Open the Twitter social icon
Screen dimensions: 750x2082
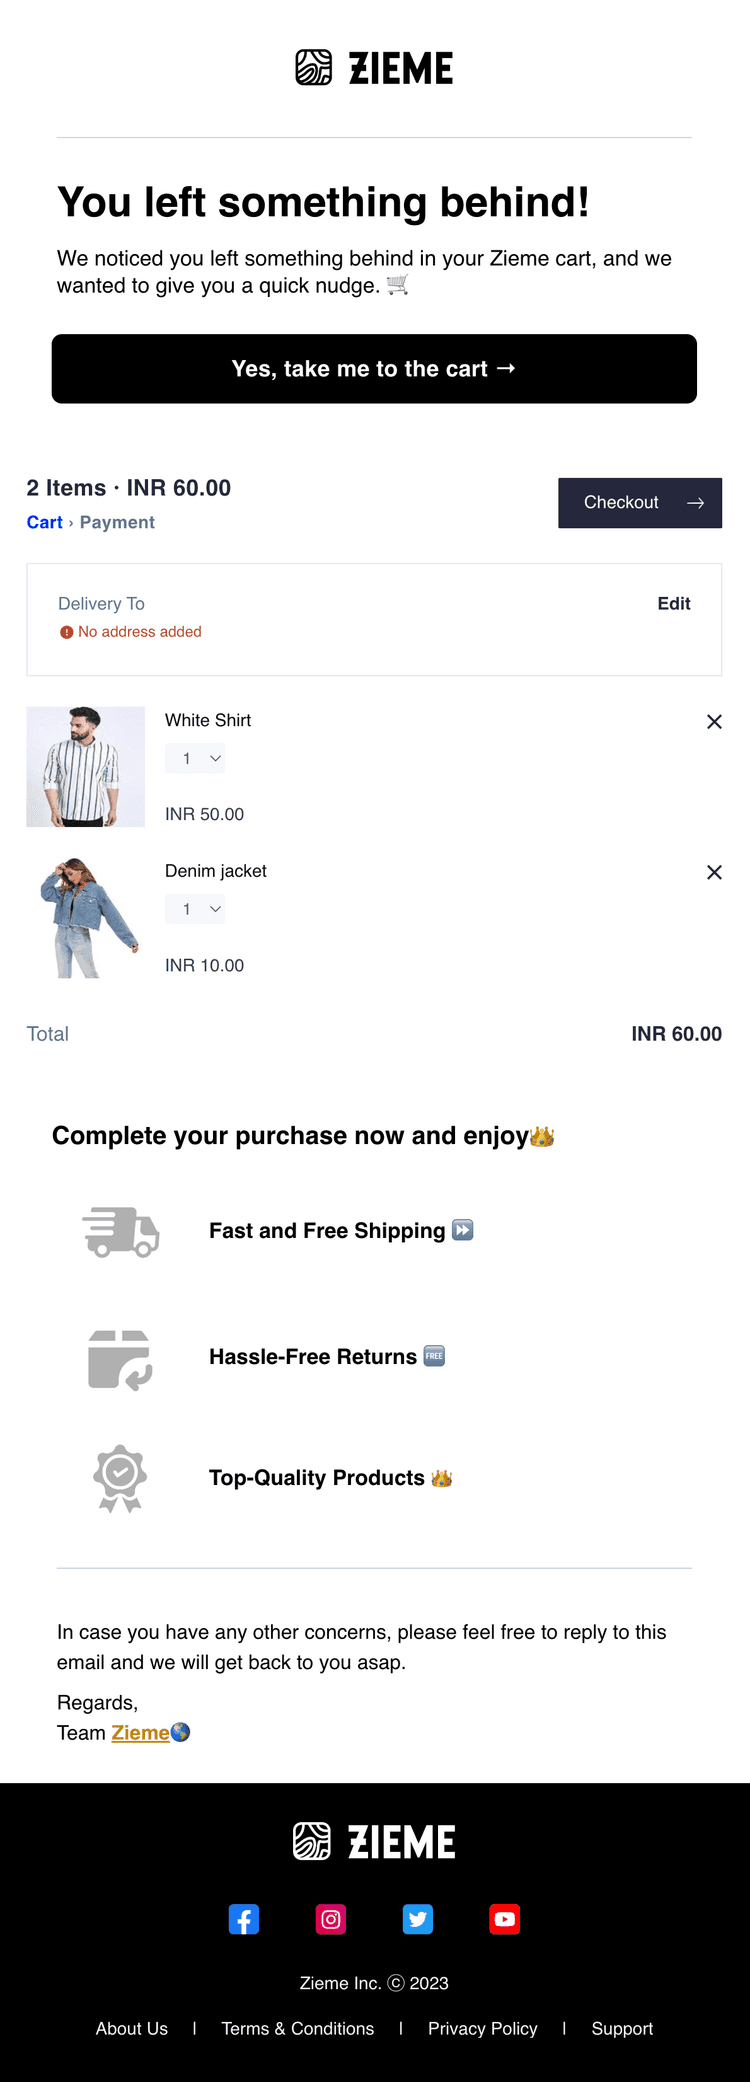418,1919
